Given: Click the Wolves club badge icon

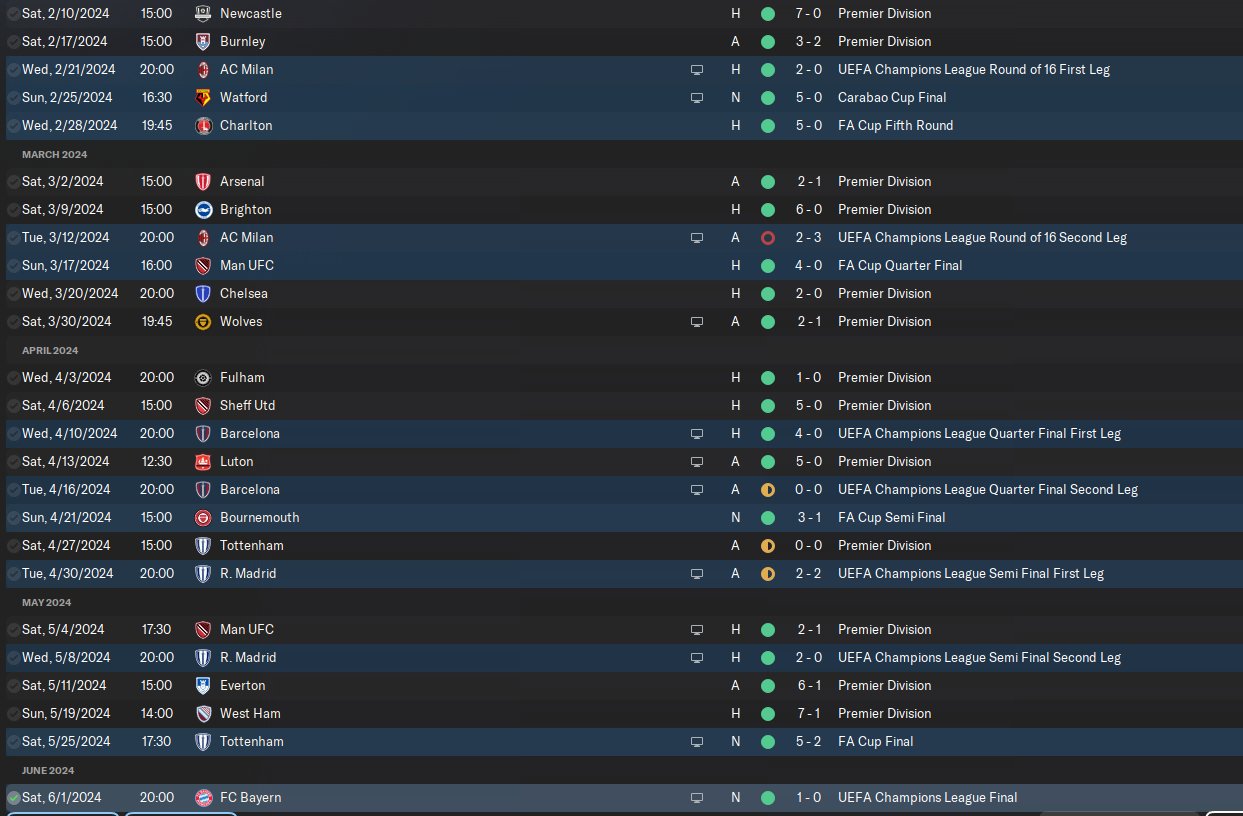Looking at the screenshot, I should coord(203,322).
